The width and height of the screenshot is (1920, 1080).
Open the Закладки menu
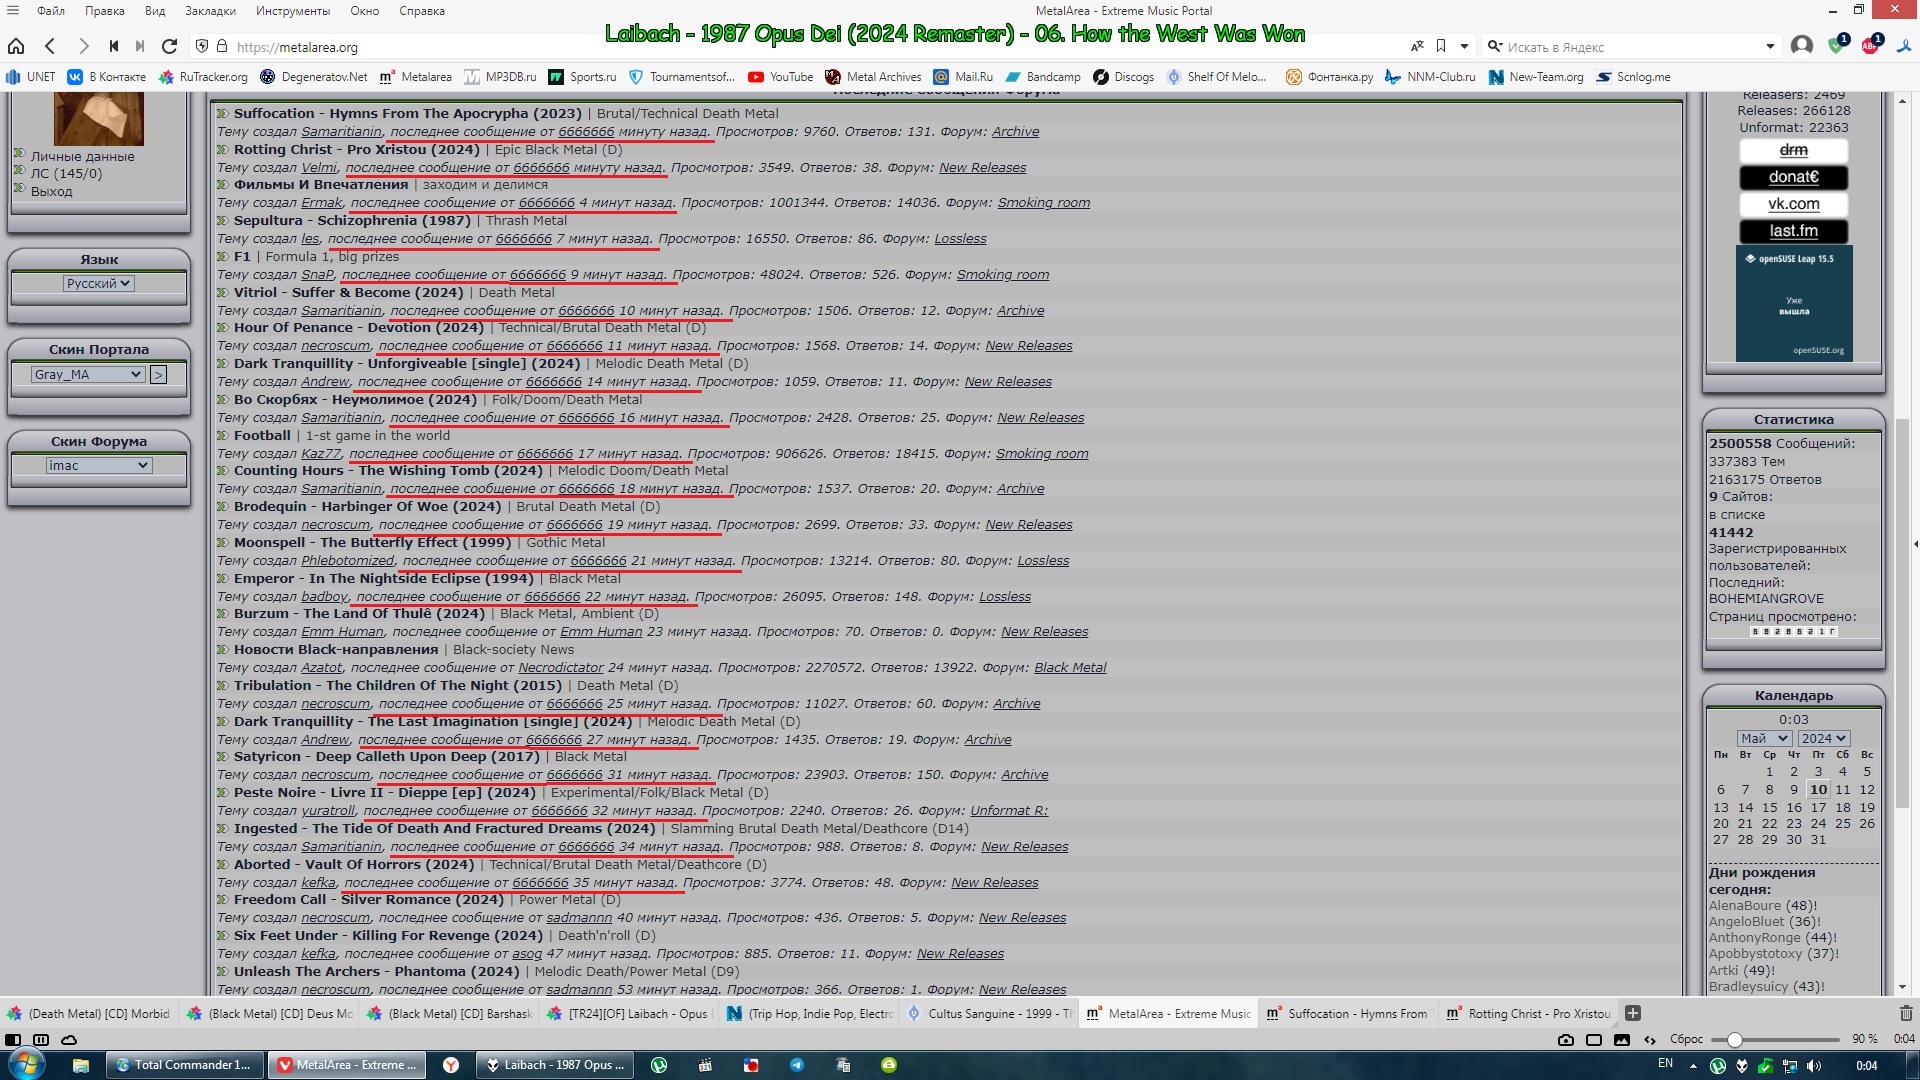[210, 11]
